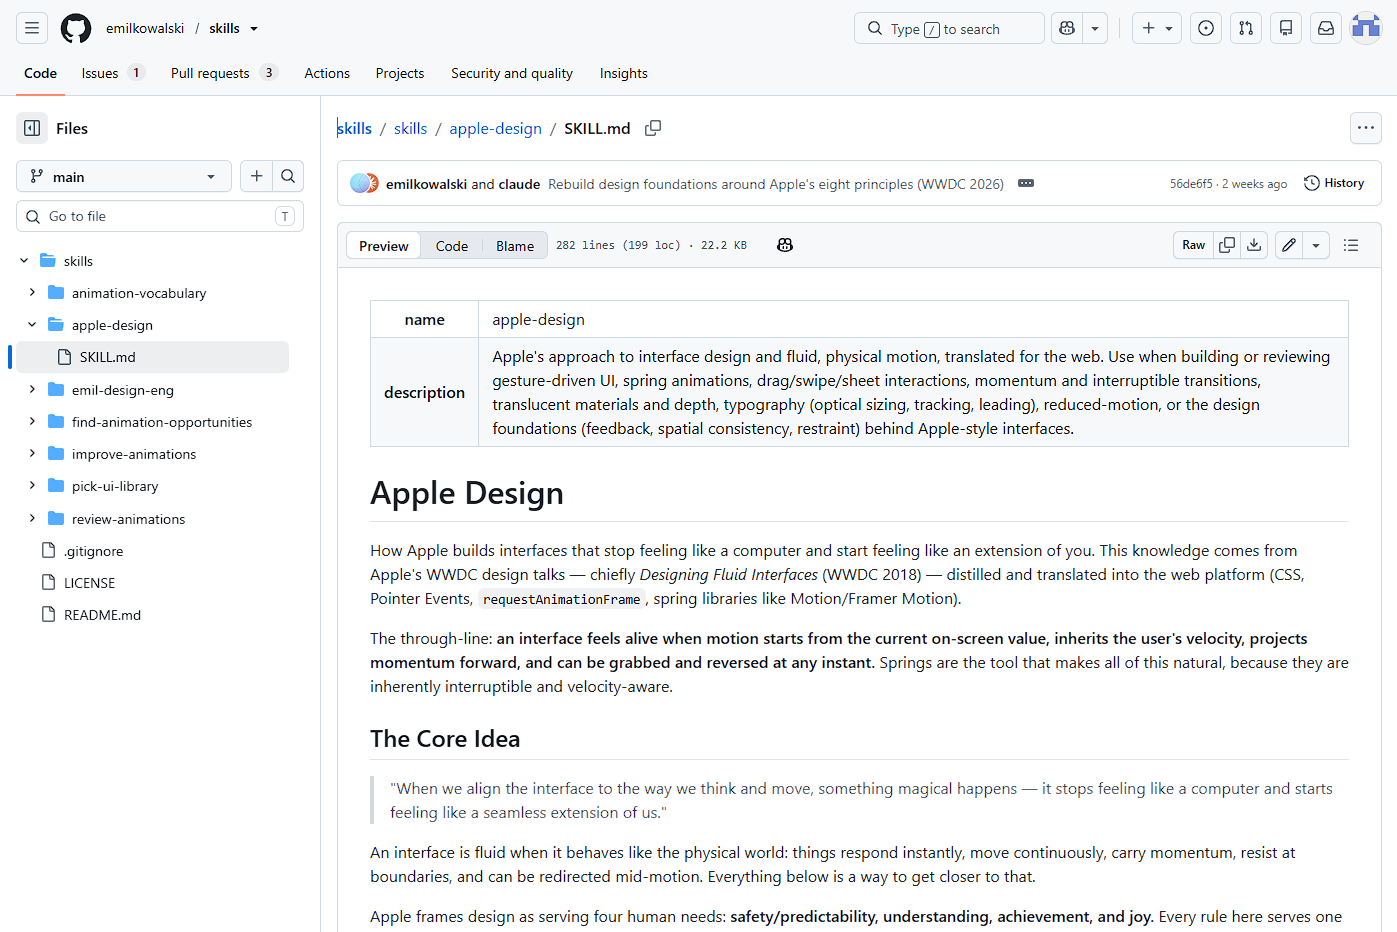Copy the file path icon next to SKILL.md
Viewport: 1397px width, 932px height.
653,128
